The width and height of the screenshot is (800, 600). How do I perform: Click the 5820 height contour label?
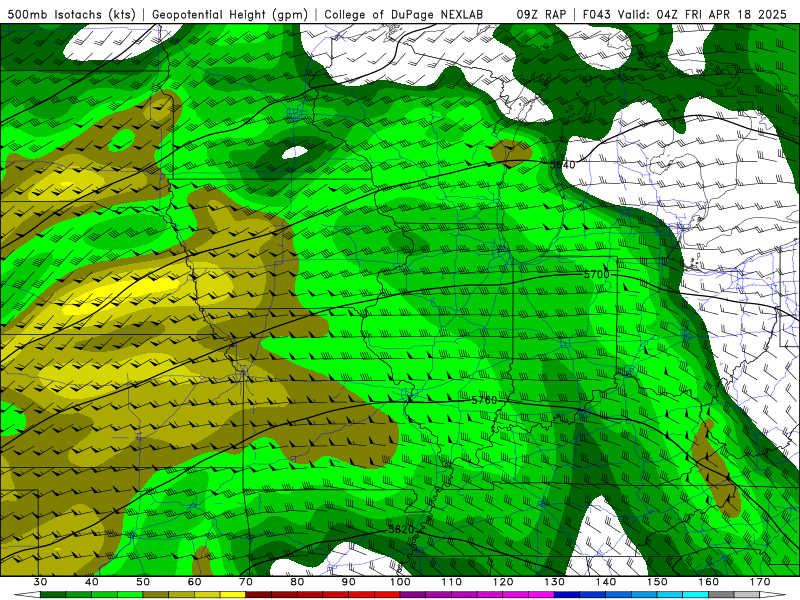pyautogui.click(x=401, y=530)
